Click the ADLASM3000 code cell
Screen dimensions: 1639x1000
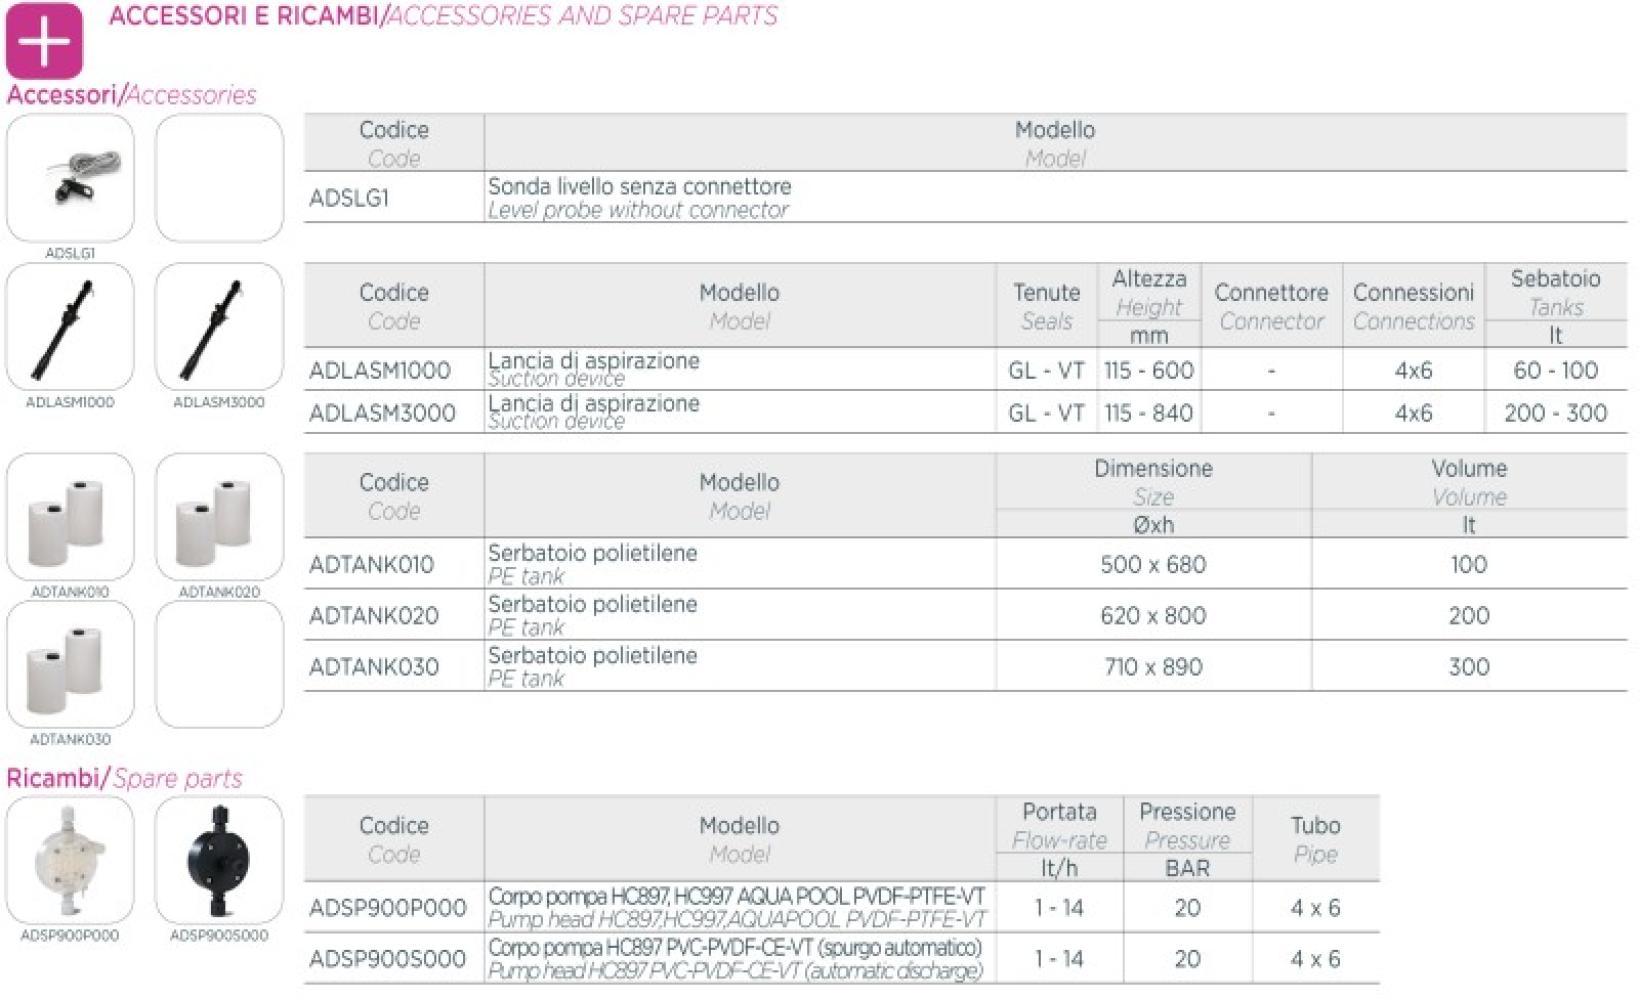[x=382, y=413]
